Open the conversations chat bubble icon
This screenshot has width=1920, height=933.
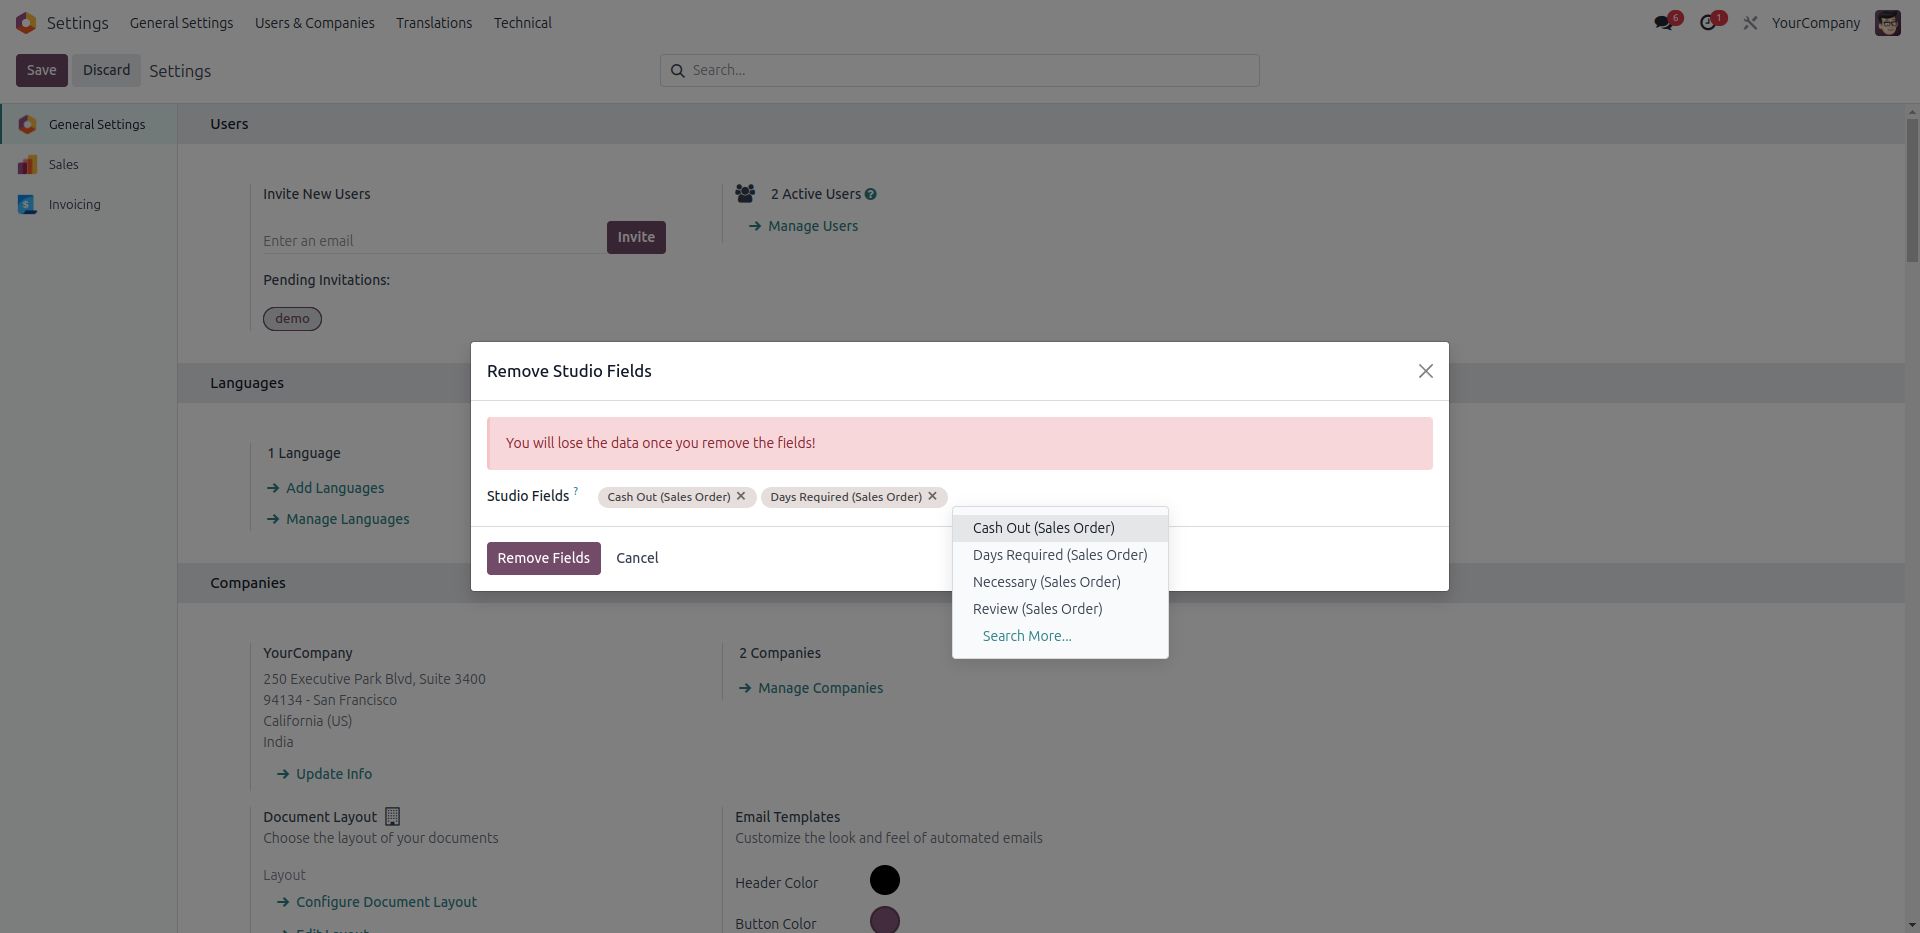[x=1664, y=23]
